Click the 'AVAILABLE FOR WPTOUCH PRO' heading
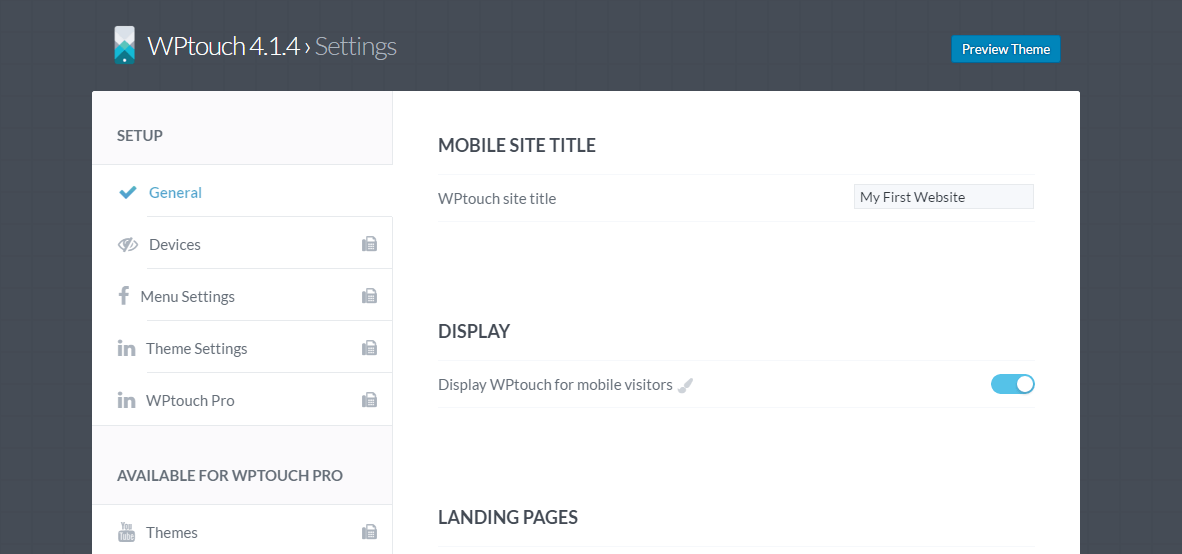Image resolution: width=1182 pixels, height=554 pixels. [230, 476]
